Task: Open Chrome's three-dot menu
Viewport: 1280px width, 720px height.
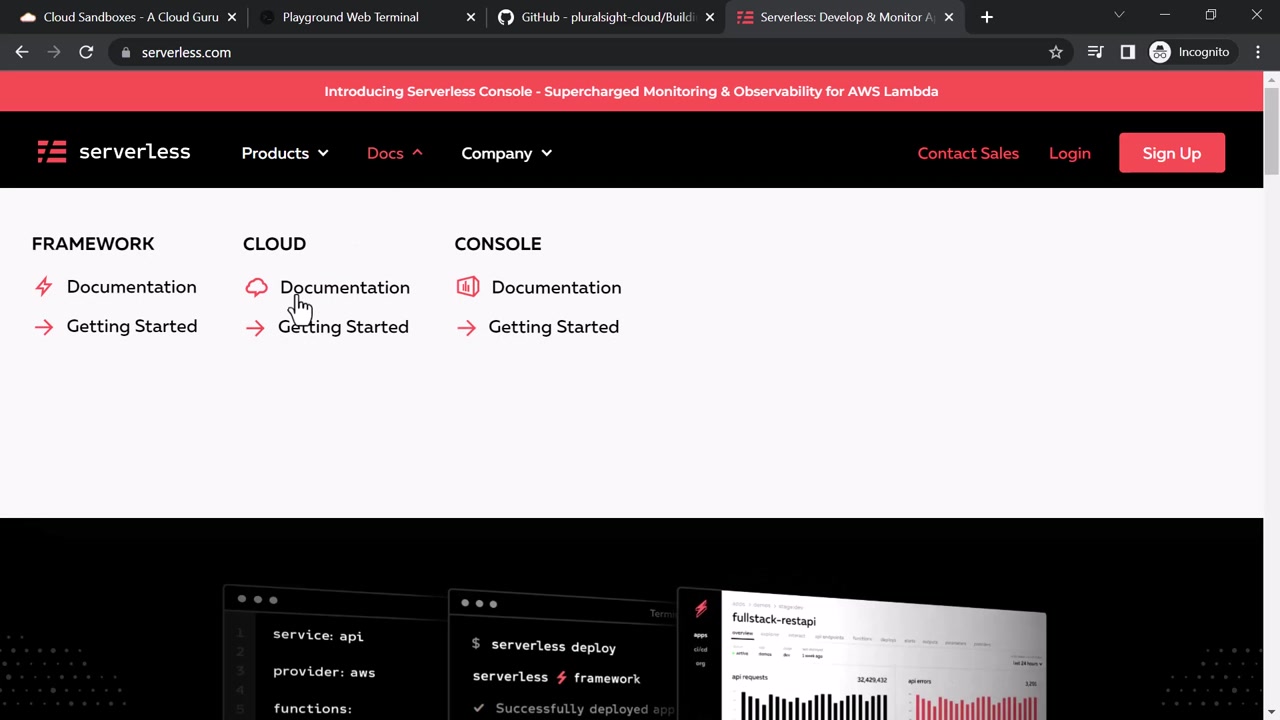Action: [1258, 52]
